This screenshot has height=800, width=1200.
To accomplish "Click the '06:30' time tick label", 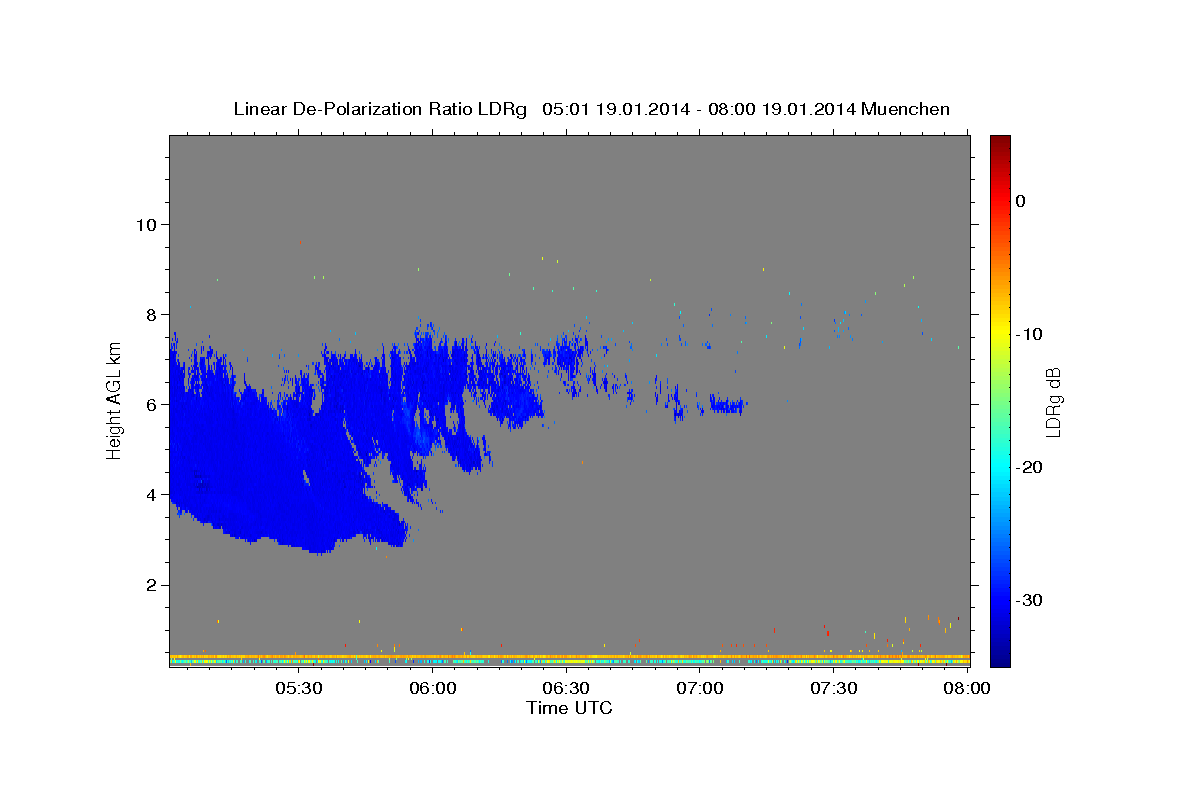I will click(566, 689).
